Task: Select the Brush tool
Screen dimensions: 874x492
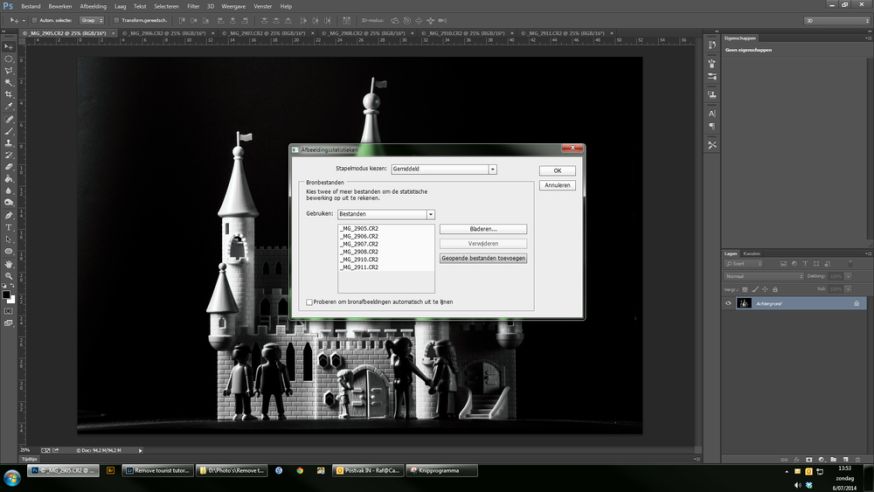Action: click(x=9, y=131)
